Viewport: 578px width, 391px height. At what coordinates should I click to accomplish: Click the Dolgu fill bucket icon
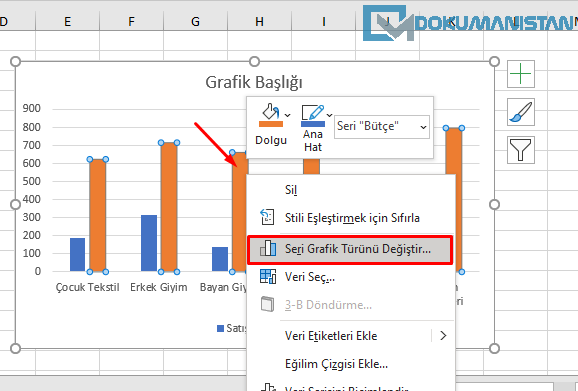271,111
